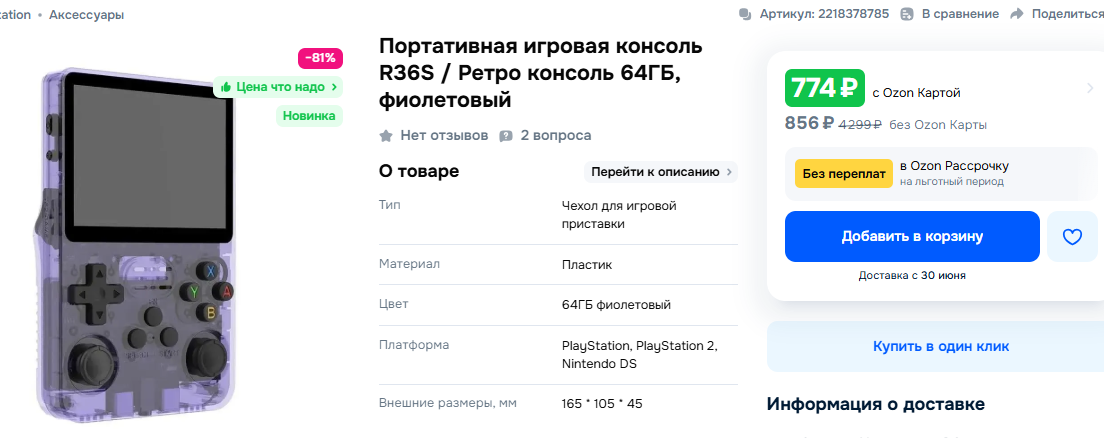The image size is (1104, 438).
Task: Click the "Нет отзывов" reviews link
Action: (444, 135)
